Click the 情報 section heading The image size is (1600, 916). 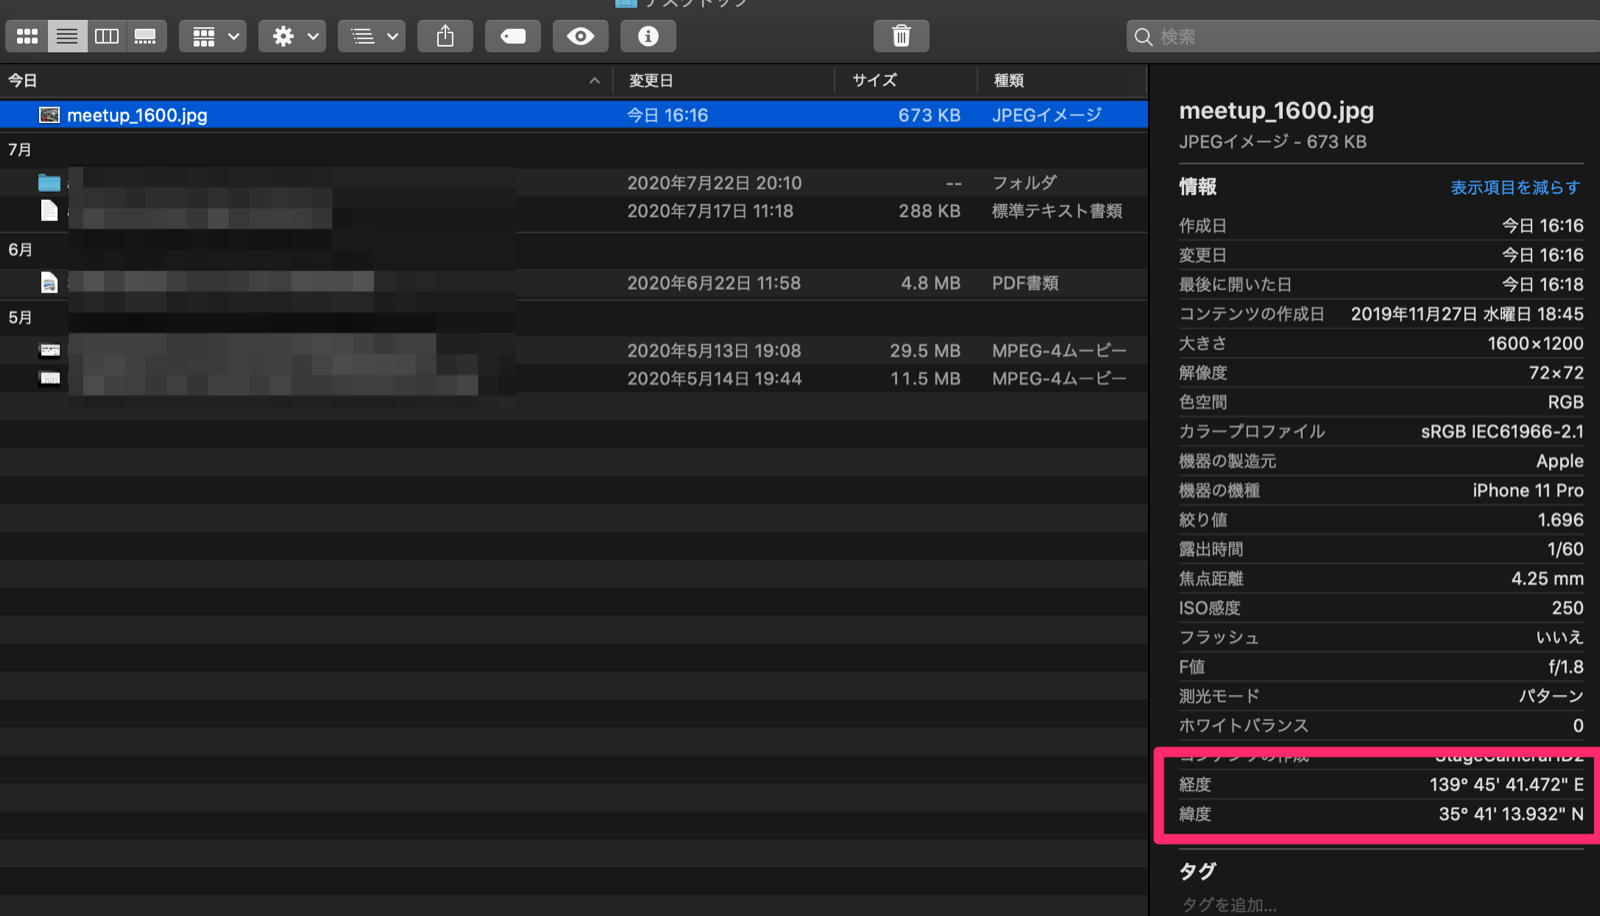click(x=1197, y=187)
